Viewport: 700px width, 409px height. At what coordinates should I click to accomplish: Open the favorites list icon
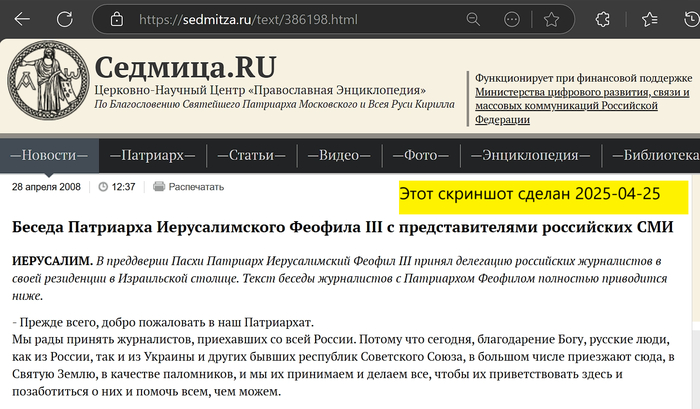(x=651, y=19)
